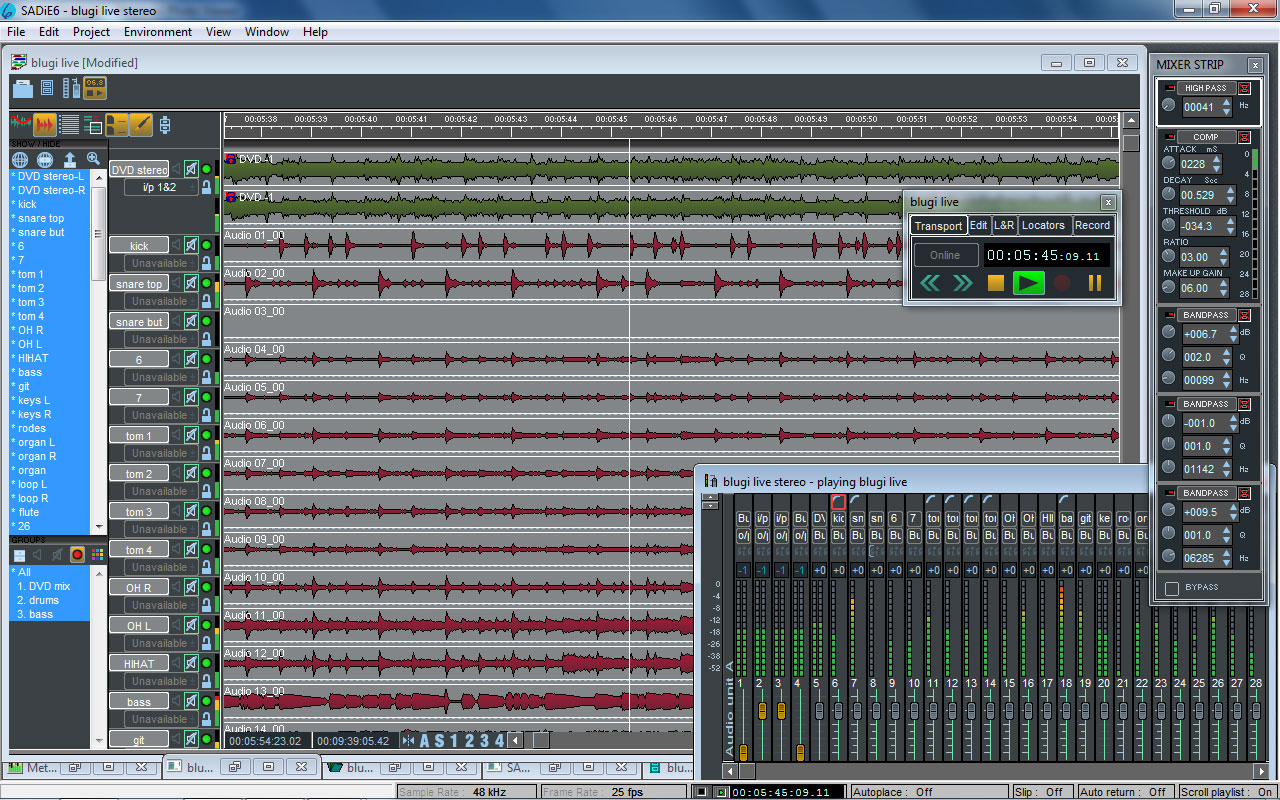
Task: Open the Environment menu
Action: point(158,32)
